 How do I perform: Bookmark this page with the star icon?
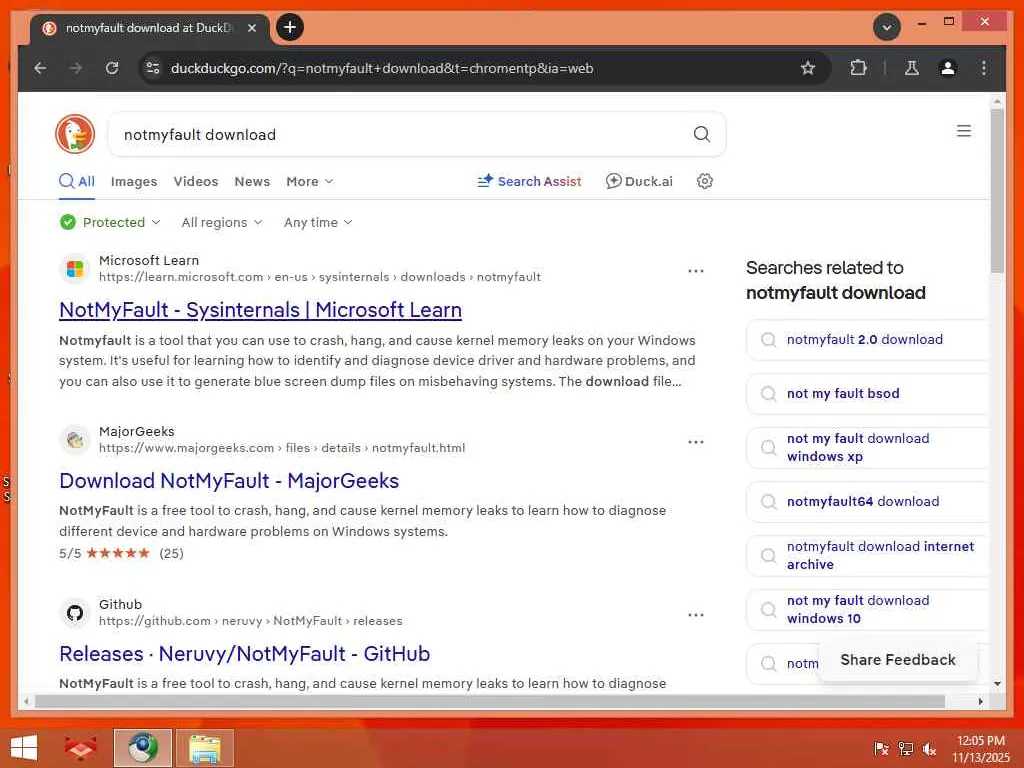(808, 68)
